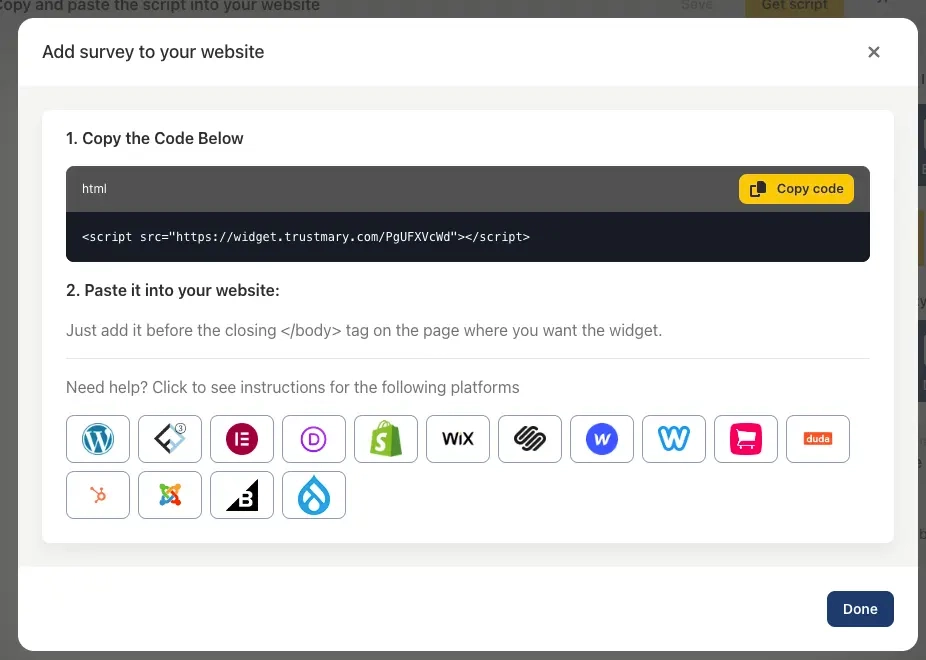This screenshot has height=660, width=926.
Task: Click the Copy code button
Action: pyautogui.click(x=796, y=189)
